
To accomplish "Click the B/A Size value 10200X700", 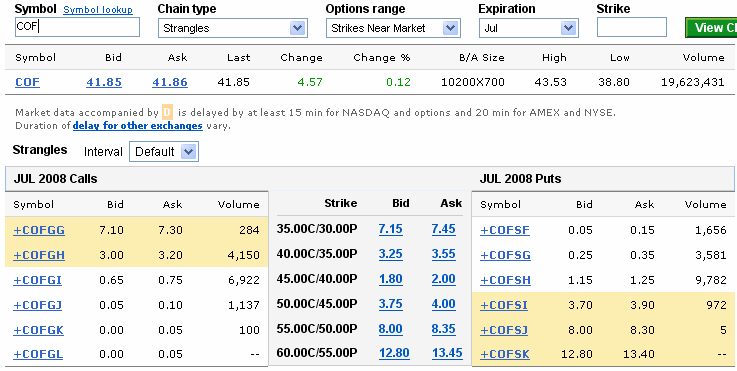I will click(x=473, y=82).
